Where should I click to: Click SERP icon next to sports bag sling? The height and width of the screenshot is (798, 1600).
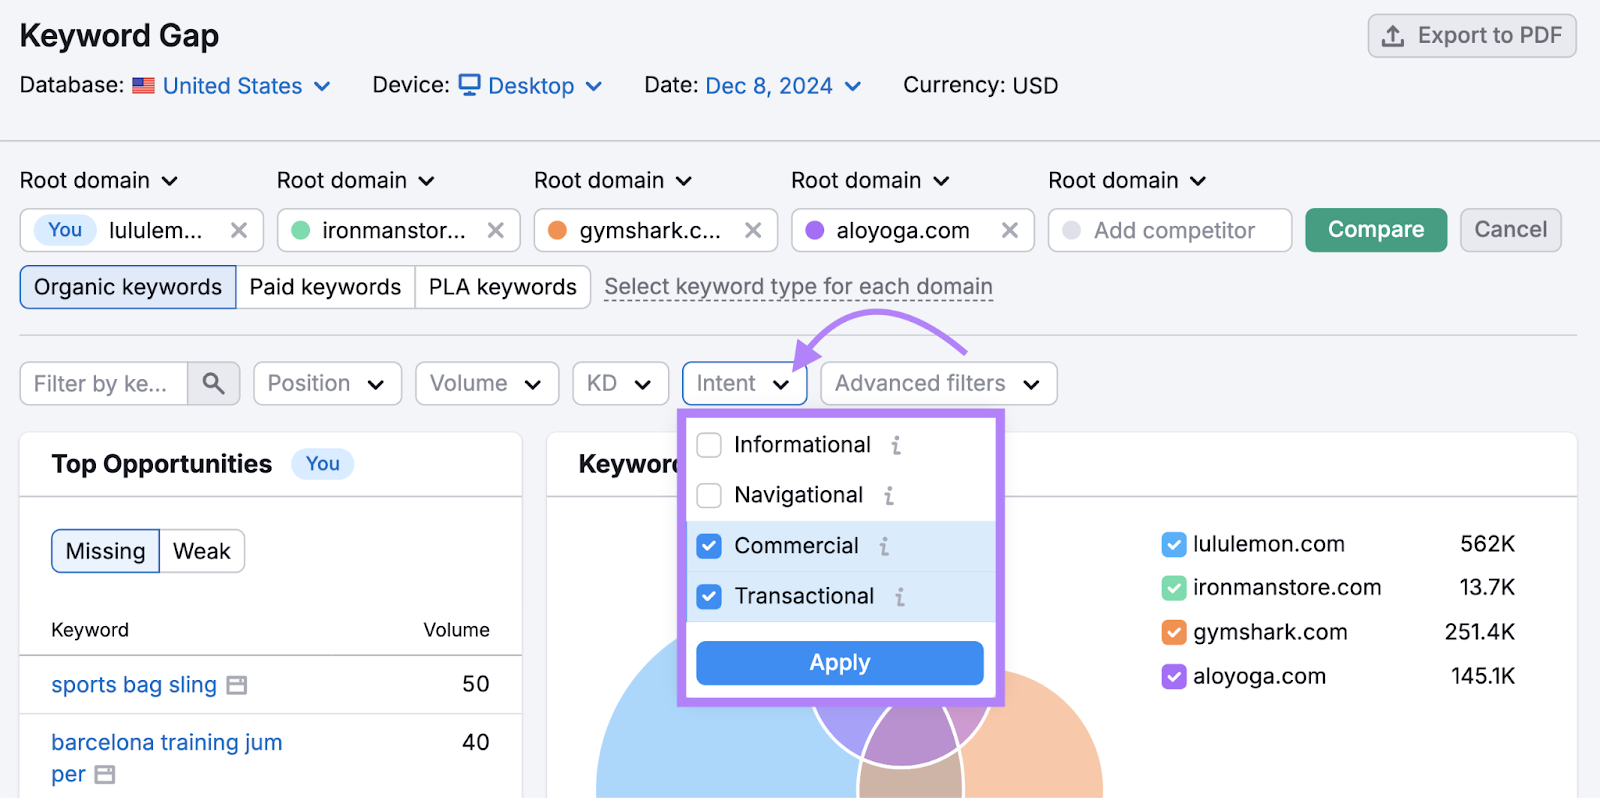click(x=237, y=685)
